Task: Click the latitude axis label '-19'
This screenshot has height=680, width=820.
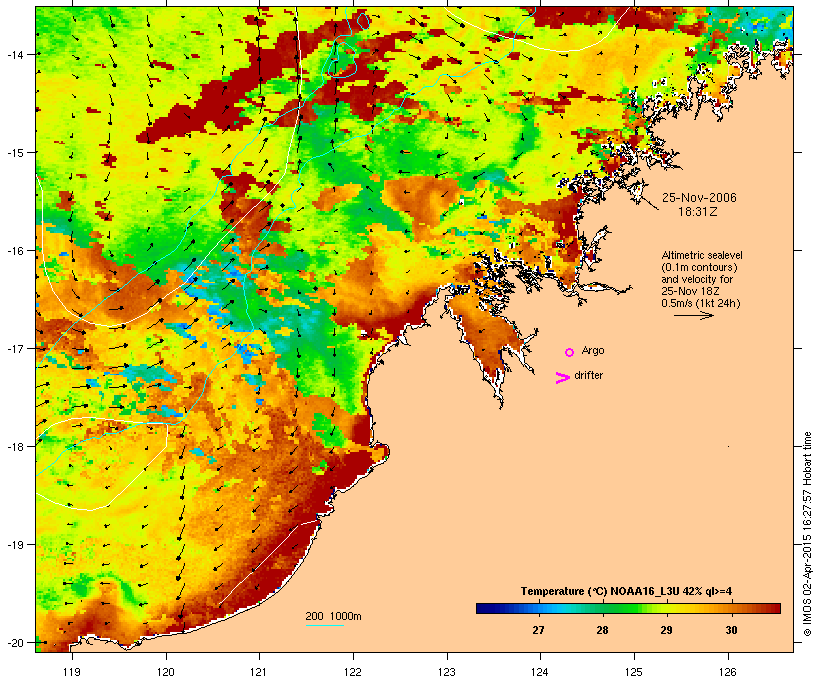Action: 15,545
